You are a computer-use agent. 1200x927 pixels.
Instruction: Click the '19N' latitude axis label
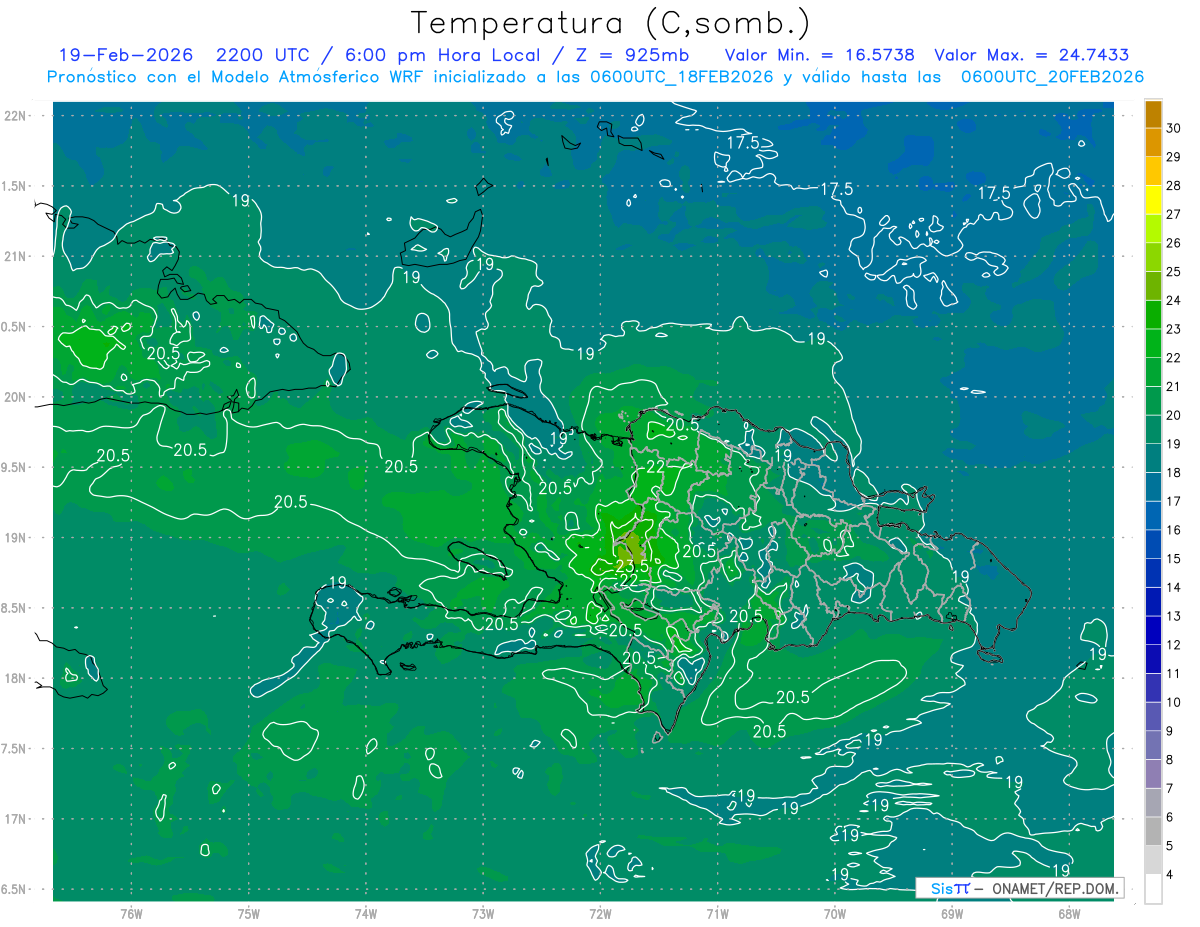coord(16,537)
